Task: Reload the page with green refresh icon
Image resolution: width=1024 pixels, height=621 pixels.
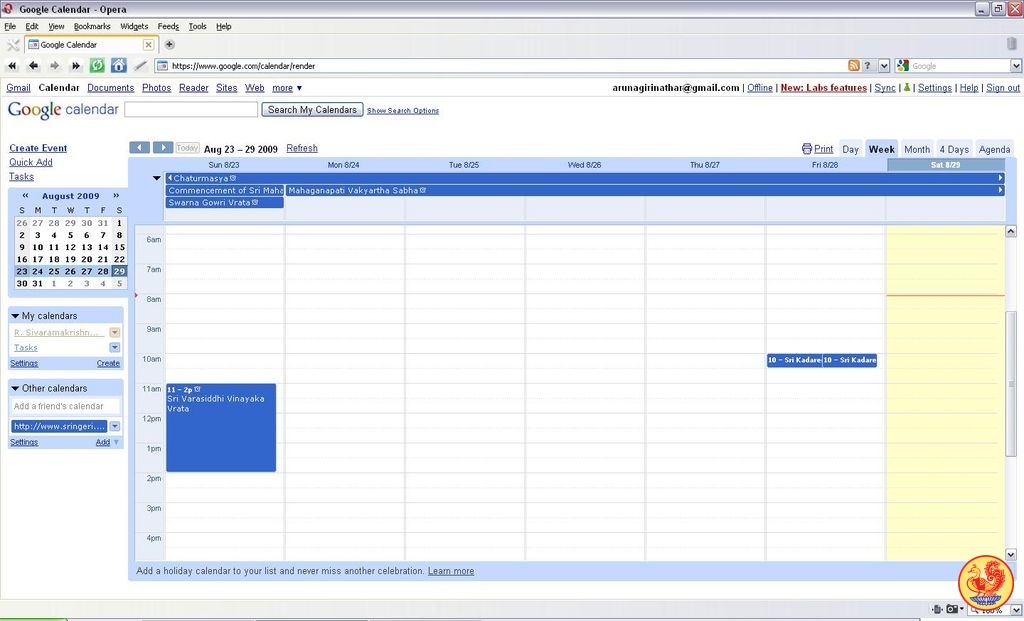Action: tap(97, 65)
